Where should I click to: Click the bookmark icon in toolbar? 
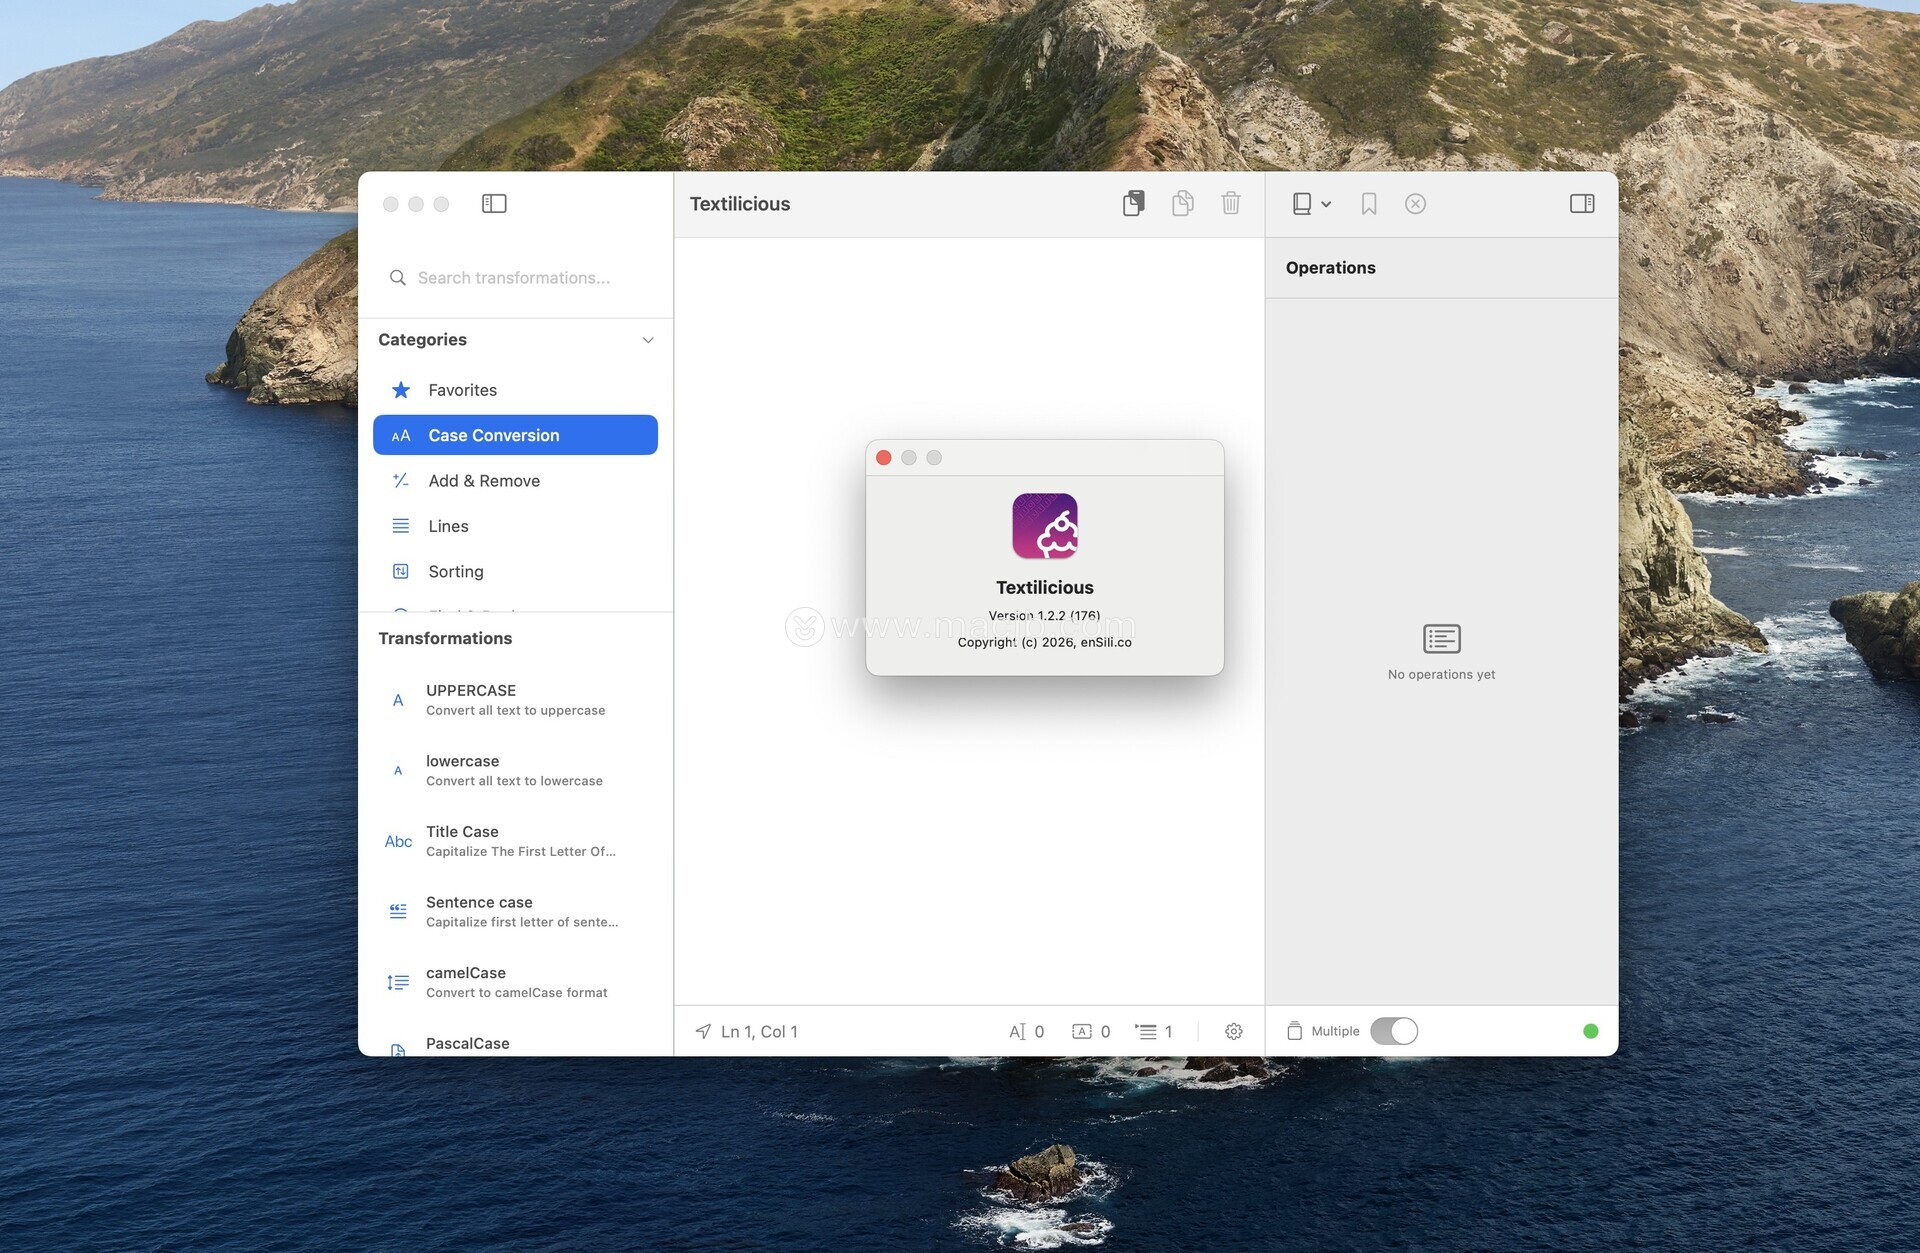point(1369,204)
